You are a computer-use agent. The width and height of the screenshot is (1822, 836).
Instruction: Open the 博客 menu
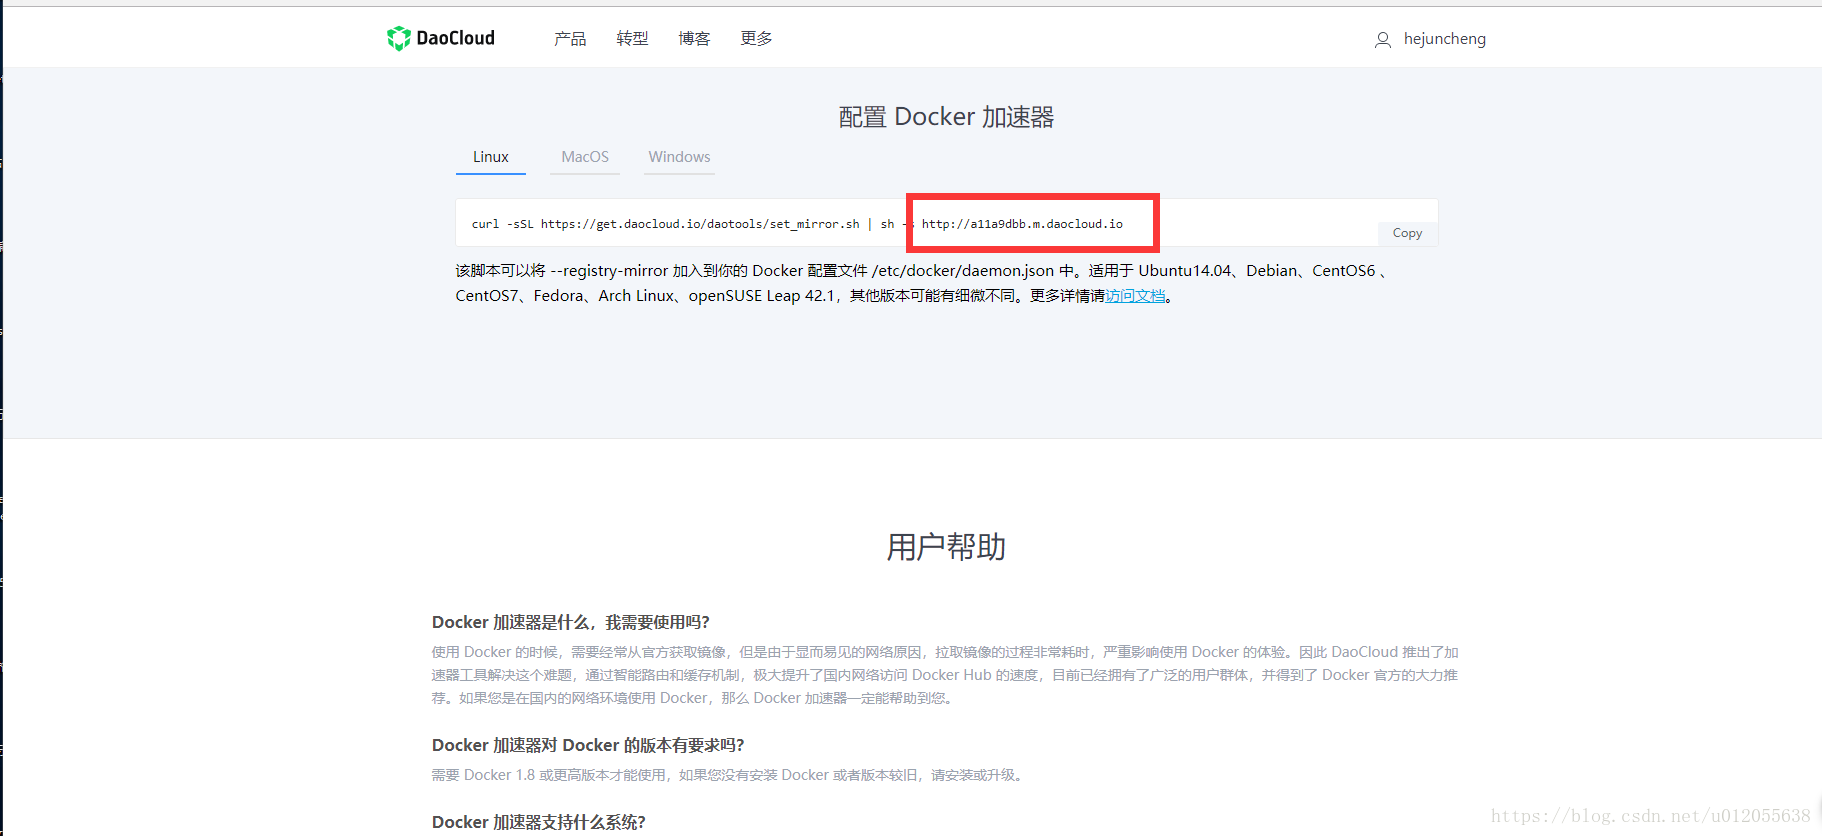point(694,39)
